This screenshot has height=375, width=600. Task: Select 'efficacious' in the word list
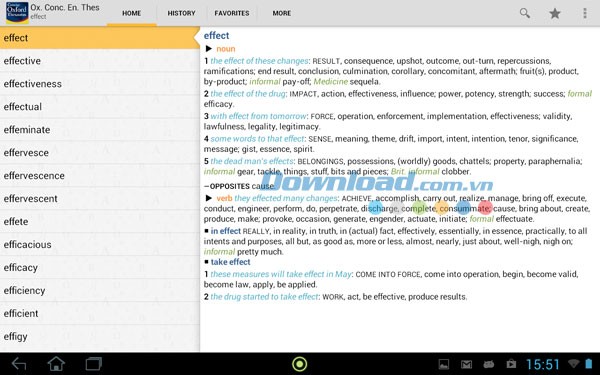(x=99, y=244)
